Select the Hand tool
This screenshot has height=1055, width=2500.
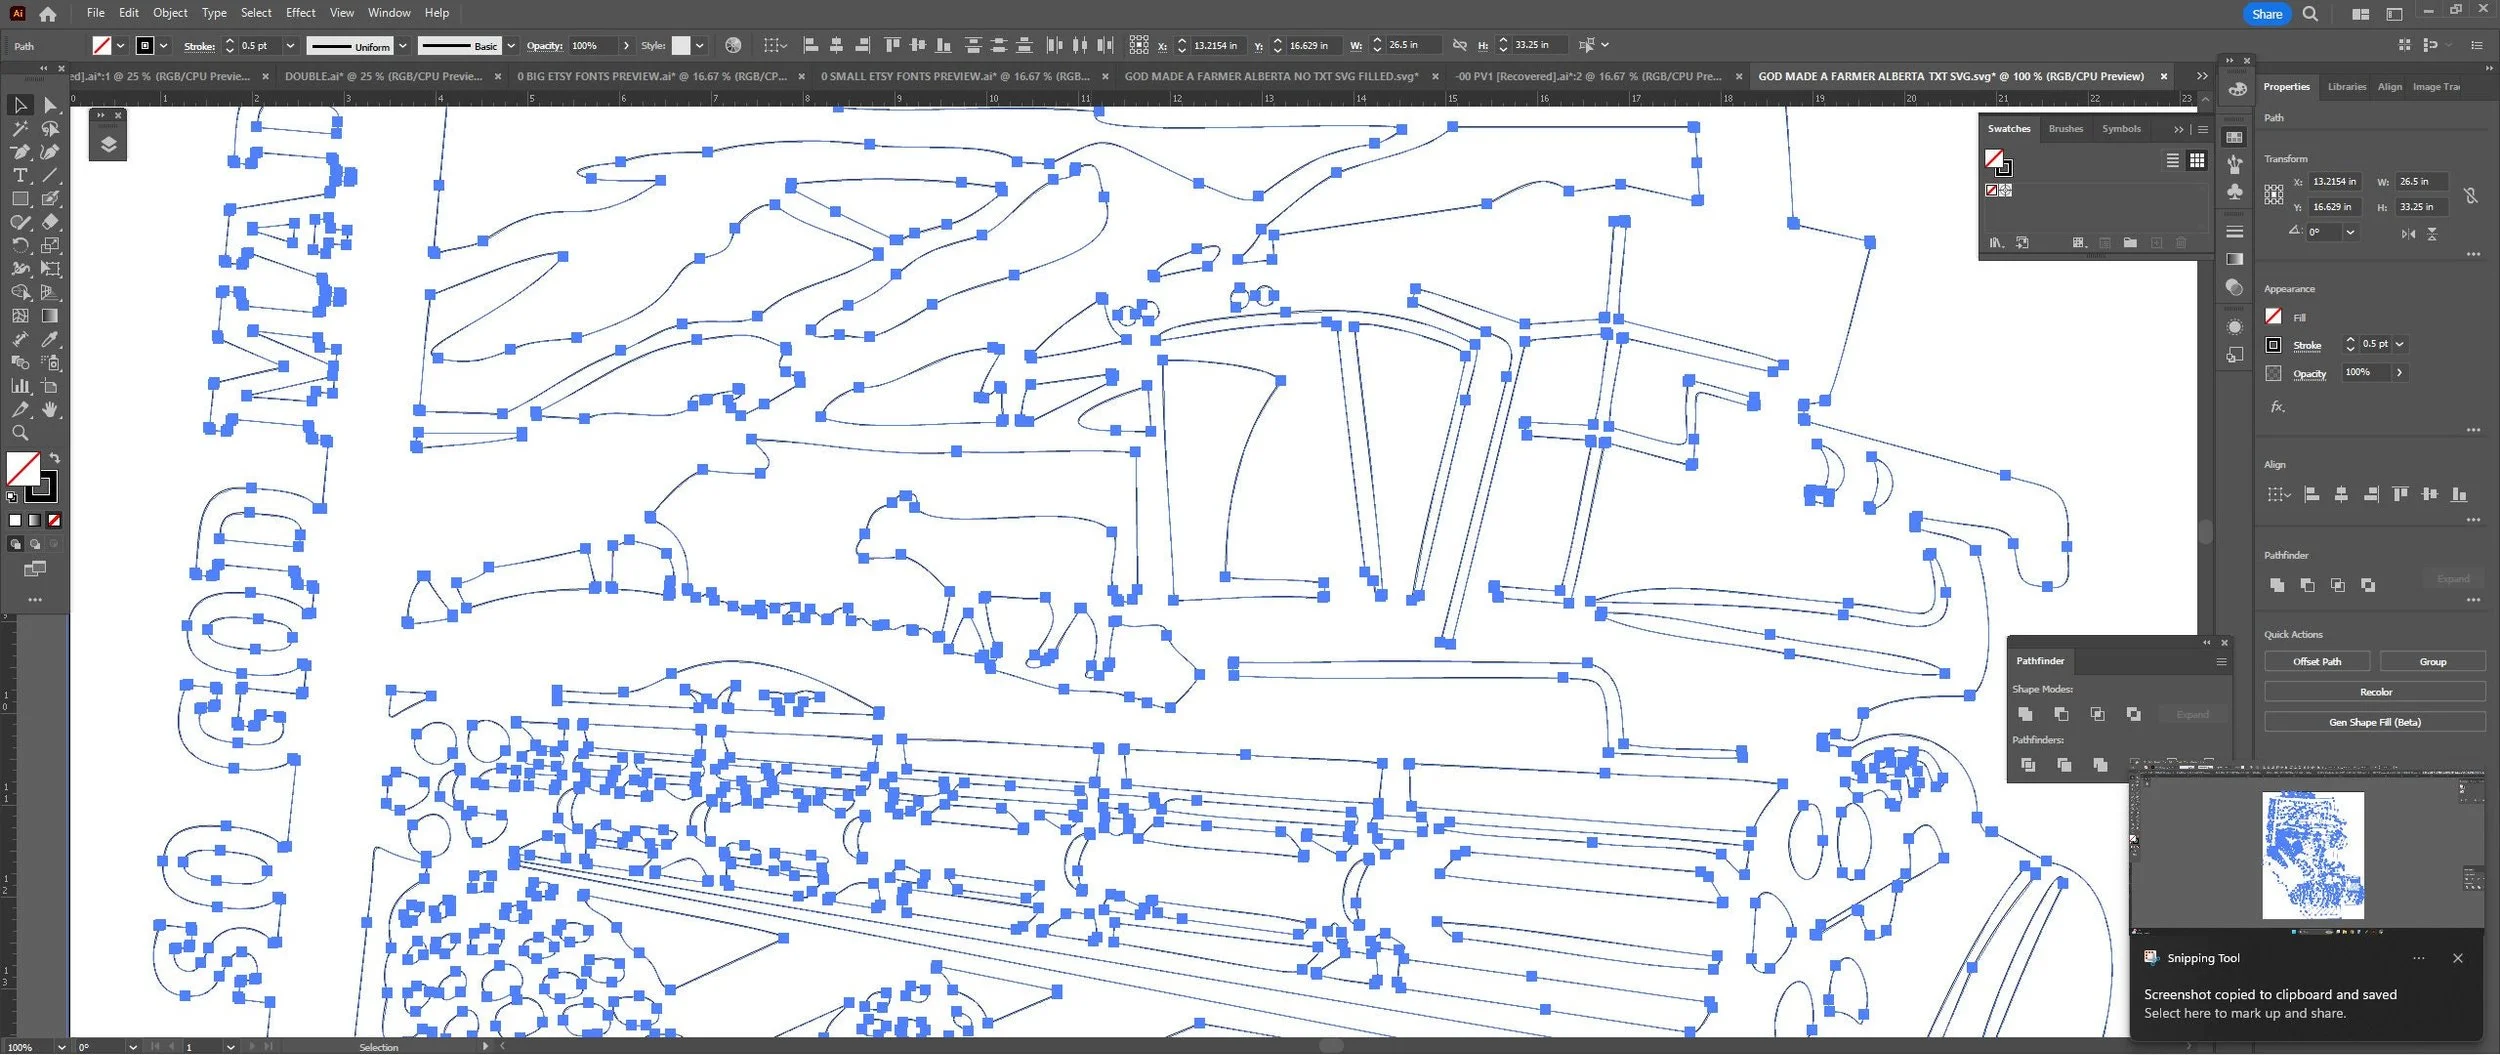(50, 410)
